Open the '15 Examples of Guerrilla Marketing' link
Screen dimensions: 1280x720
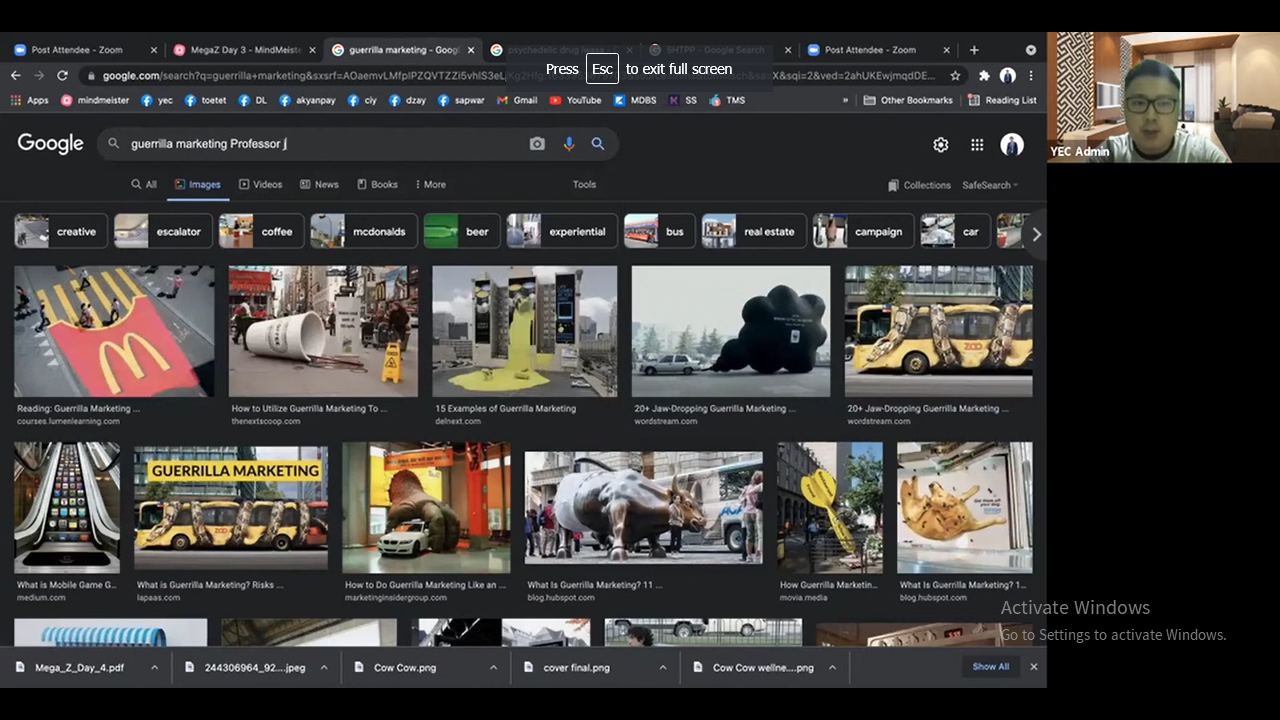click(505, 409)
